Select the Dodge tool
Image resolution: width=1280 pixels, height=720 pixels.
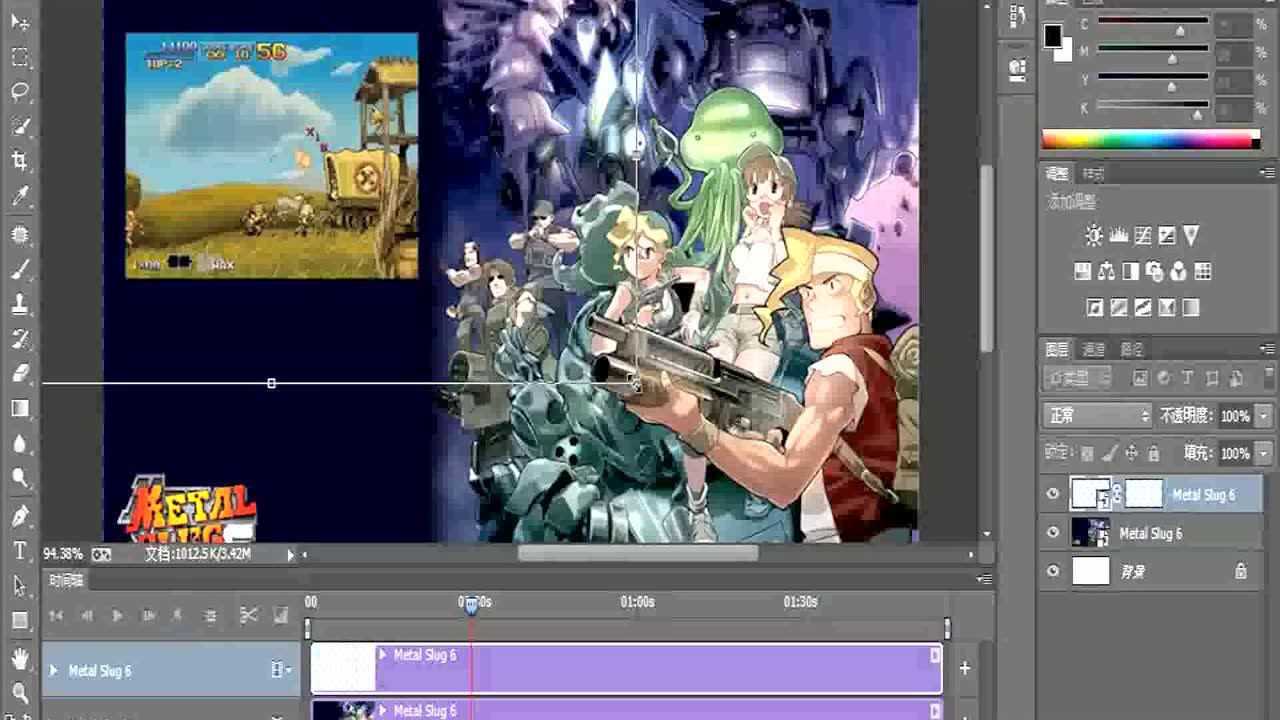(20, 478)
